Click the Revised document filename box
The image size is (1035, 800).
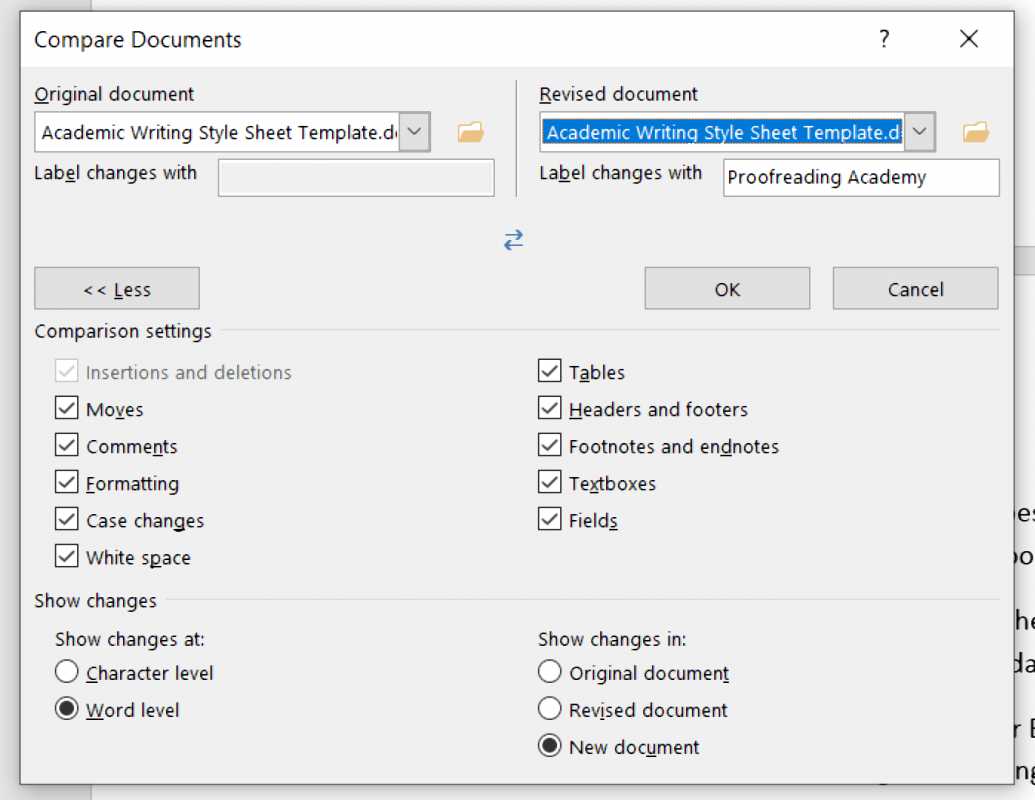[722, 132]
